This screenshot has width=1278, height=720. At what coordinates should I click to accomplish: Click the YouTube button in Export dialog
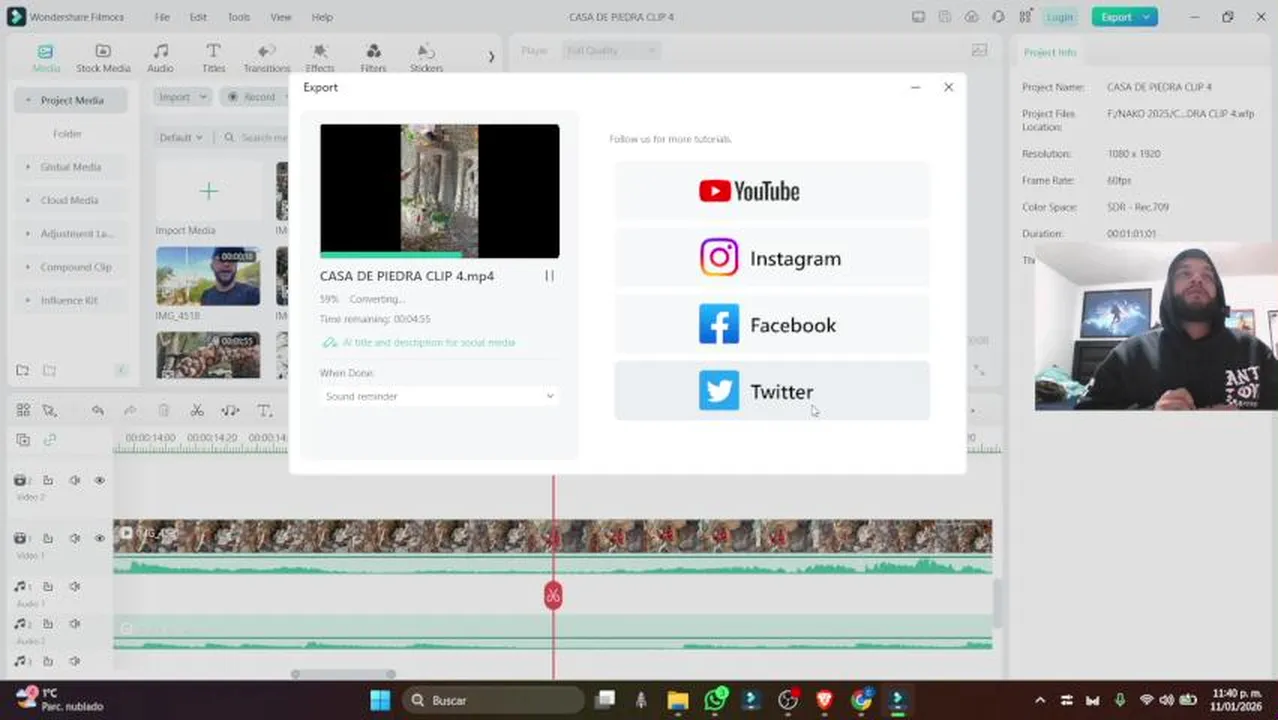pyautogui.click(x=772, y=191)
